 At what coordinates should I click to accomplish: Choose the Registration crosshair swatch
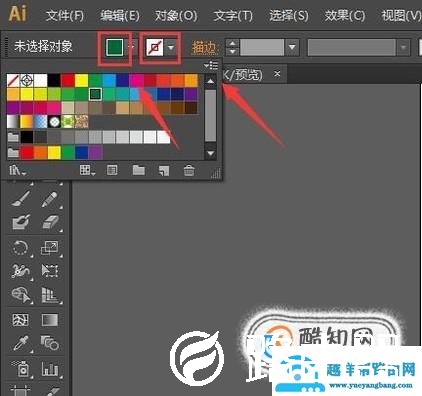click(x=27, y=80)
